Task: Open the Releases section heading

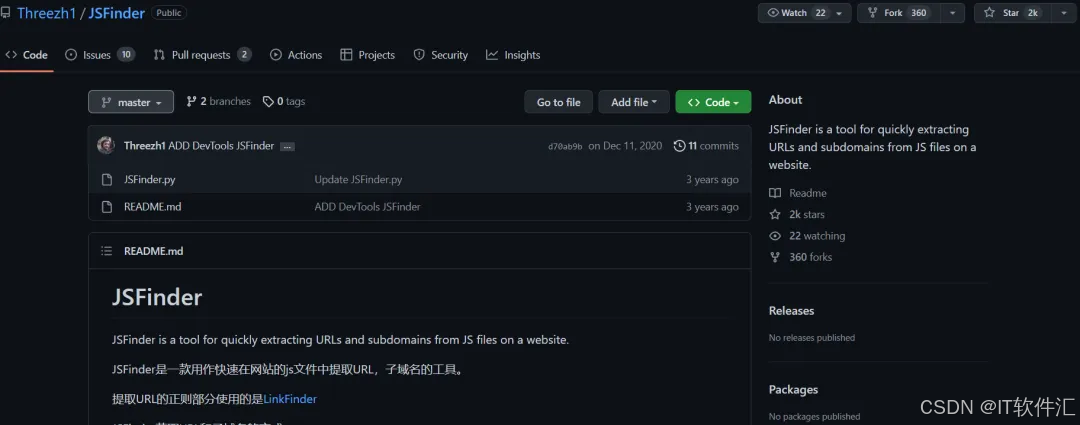Action: pyautogui.click(x=791, y=311)
